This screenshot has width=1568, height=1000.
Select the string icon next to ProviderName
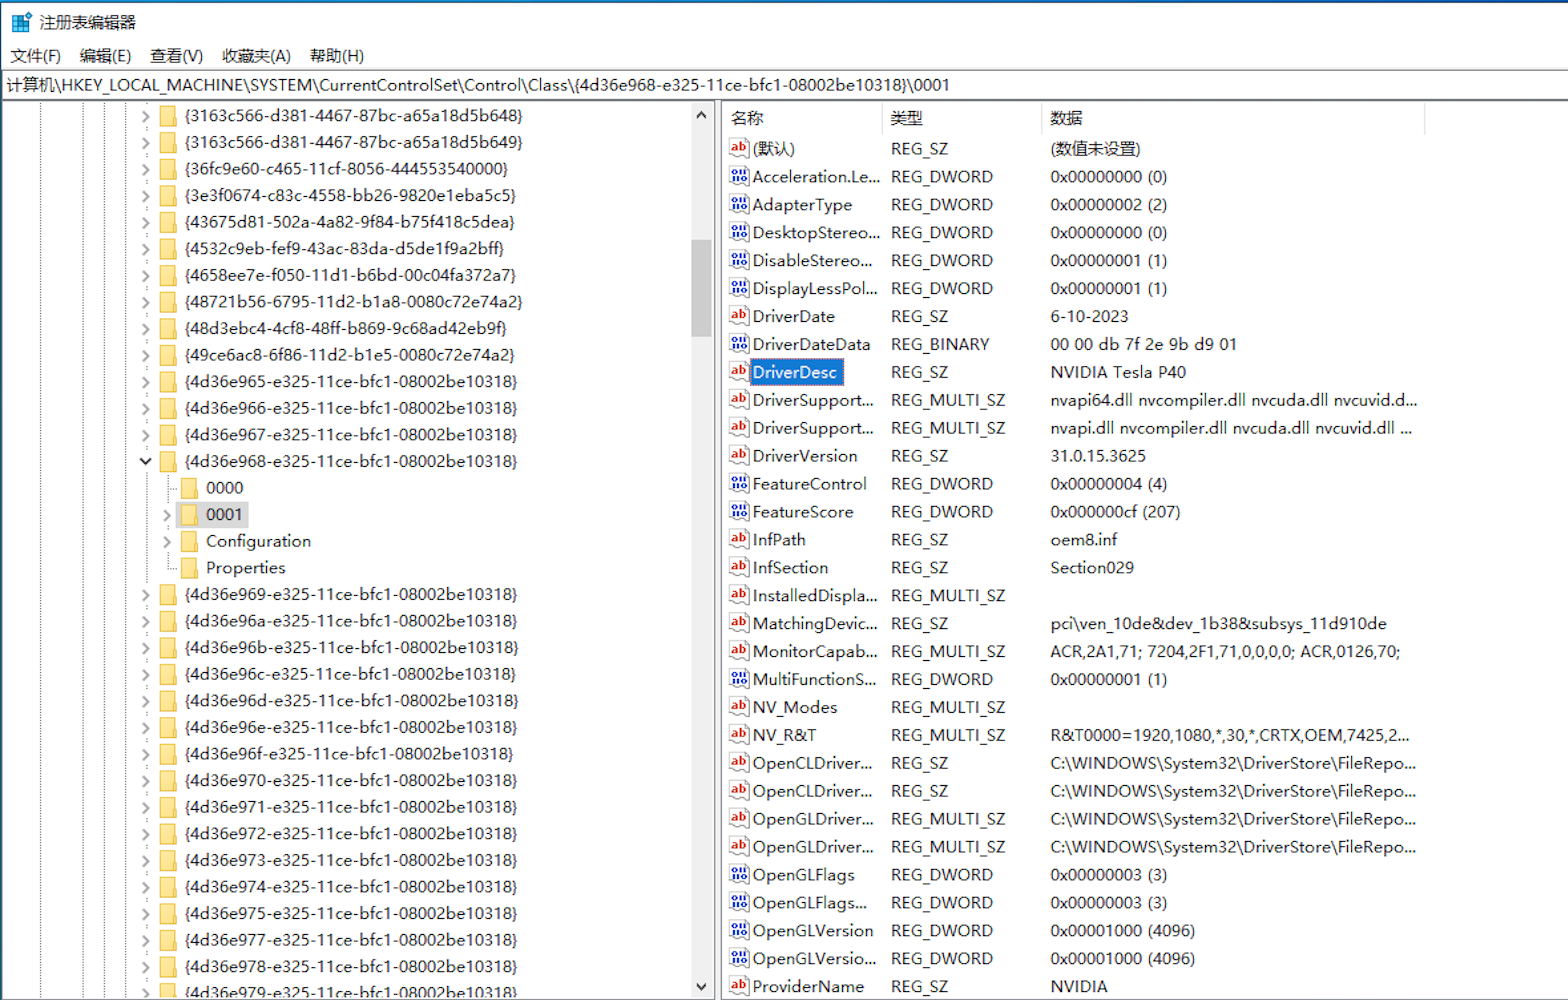click(x=739, y=986)
